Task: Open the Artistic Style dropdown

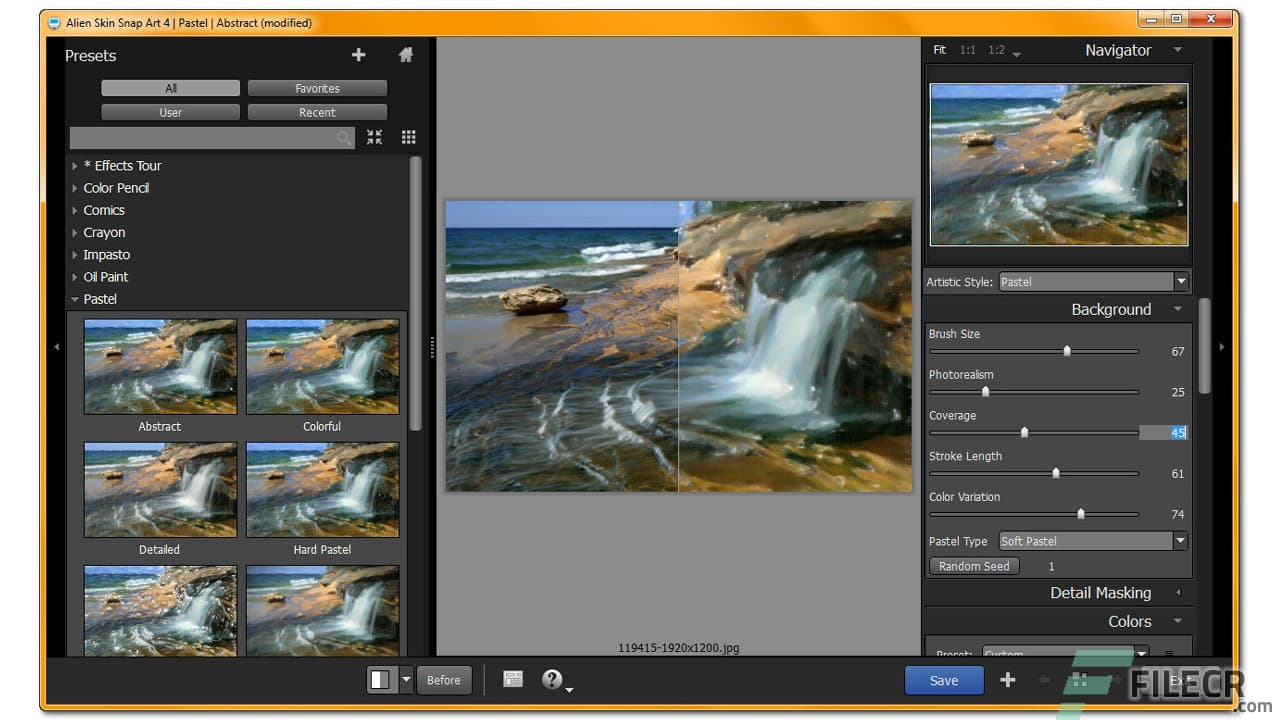Action: click(x=1093, y=282)
